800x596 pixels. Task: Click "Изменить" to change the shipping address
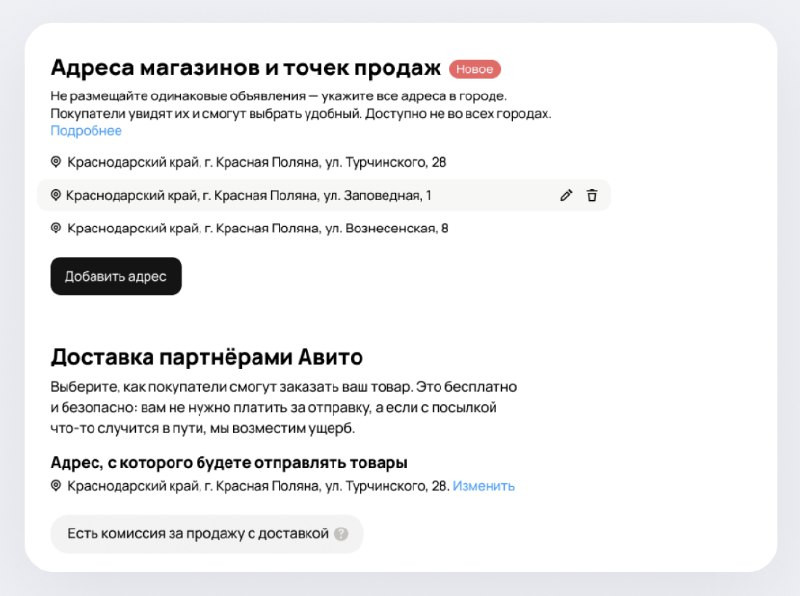point(483,486)
